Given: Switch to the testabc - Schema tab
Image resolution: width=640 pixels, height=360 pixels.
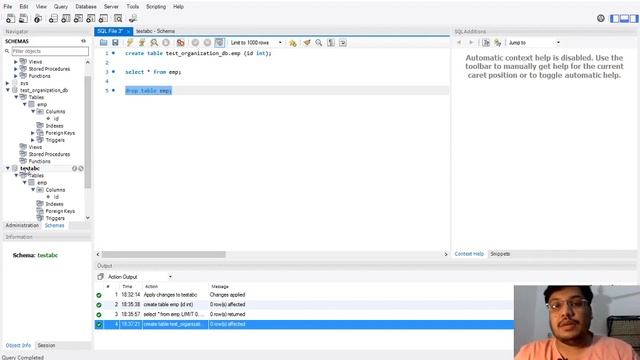Looking at the screenshot, I should click(155, 31).
